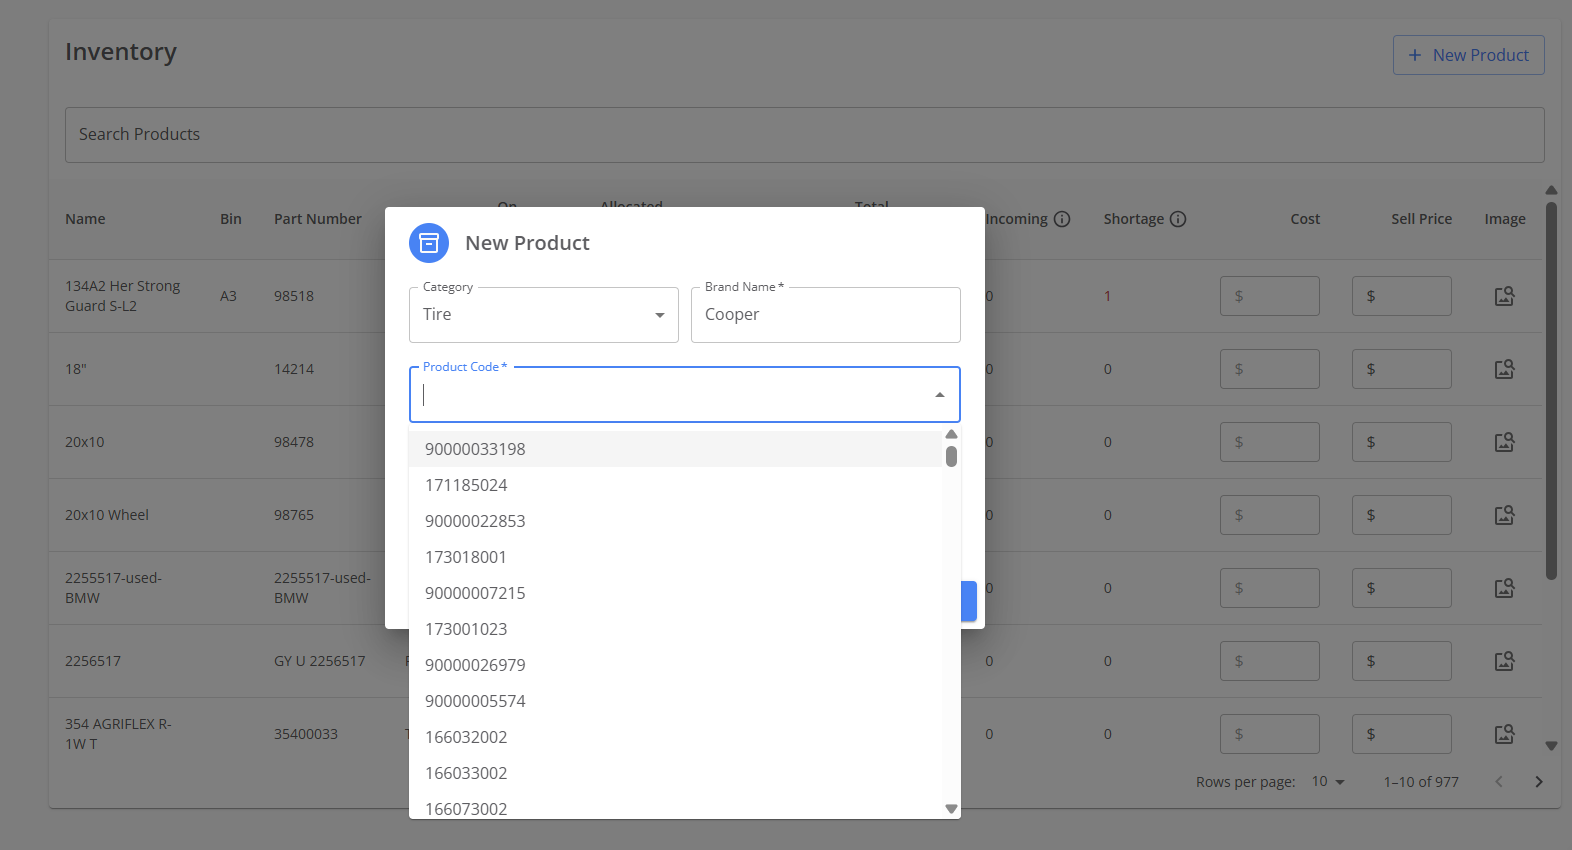1572x850 pixels.
Task: Pick product code 166032002
Action: 675,737
